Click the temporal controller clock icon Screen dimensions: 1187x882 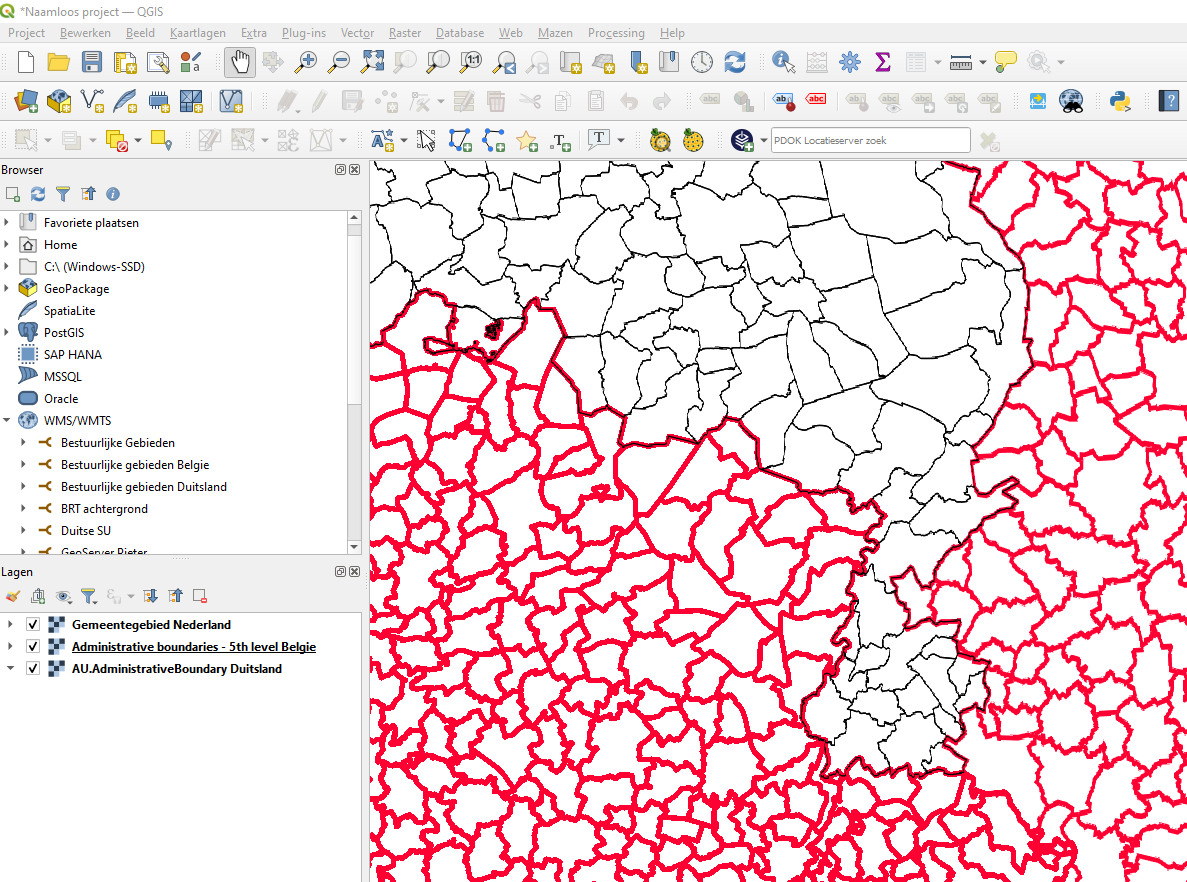point(701,62)
